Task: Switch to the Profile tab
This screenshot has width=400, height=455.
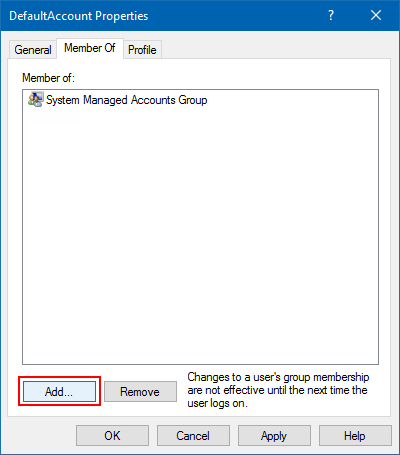Action: point(142,50)
